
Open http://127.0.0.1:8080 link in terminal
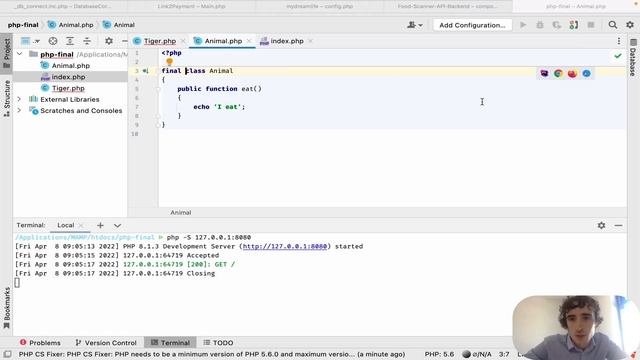pos(285,246)
